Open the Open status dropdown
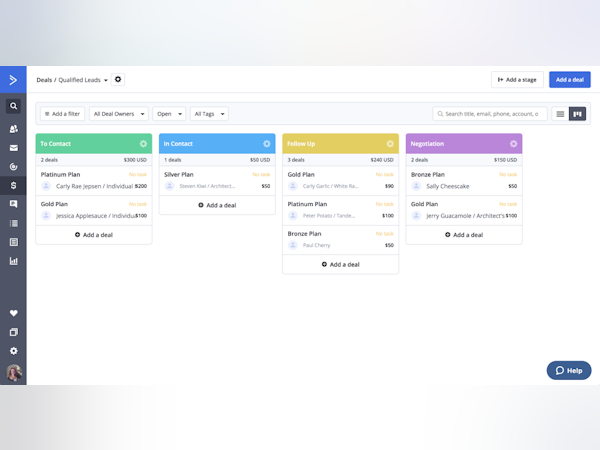 [x=169, y=114]
